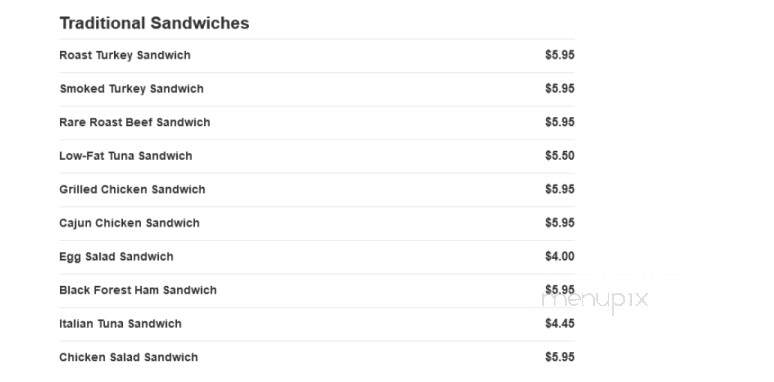Select Smoked Turkey Sandwich item
Viewport: 774px width, 382px height.
(x=131, y=89)
